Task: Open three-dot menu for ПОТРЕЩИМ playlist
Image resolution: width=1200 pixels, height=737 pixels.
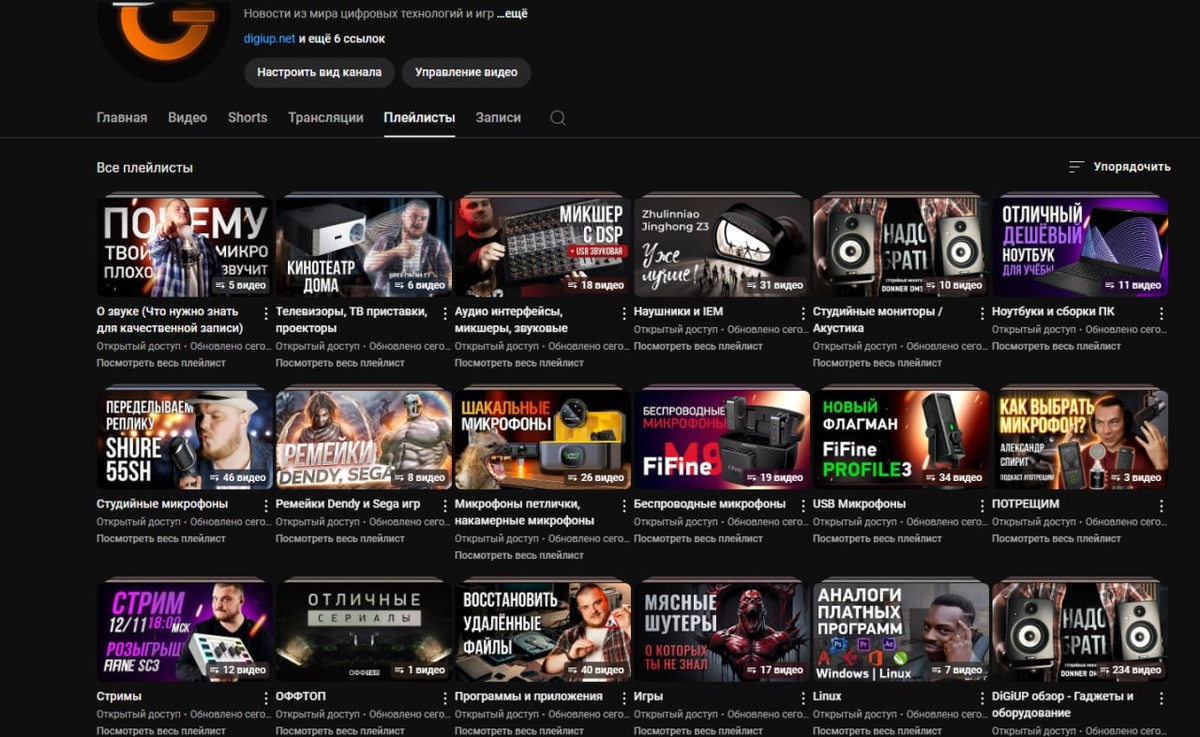Action: point(1161,505)
